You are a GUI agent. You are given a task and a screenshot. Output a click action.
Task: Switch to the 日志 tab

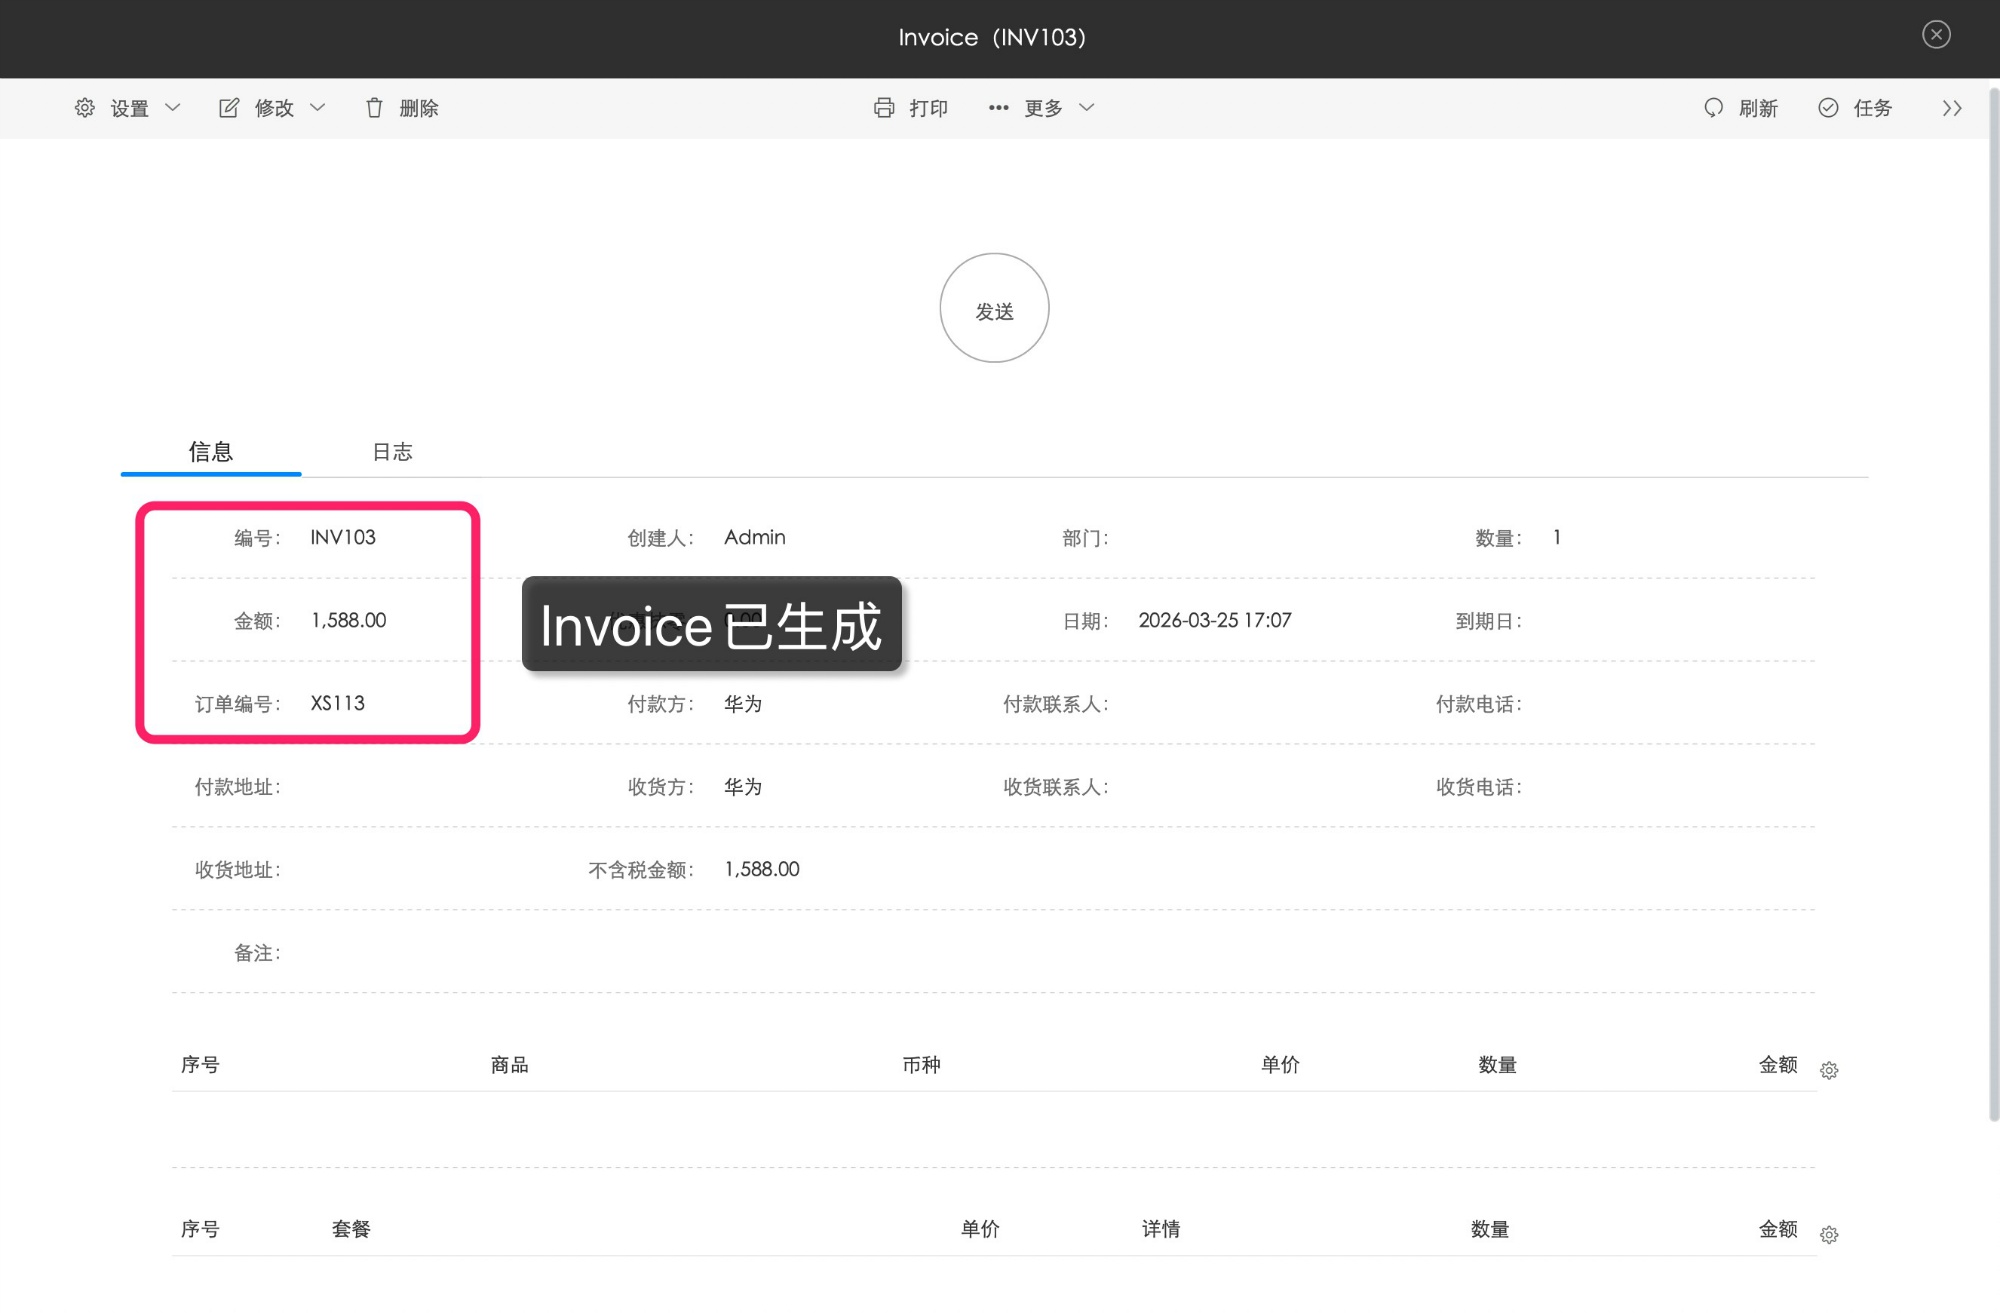click(x=392, y=452)
